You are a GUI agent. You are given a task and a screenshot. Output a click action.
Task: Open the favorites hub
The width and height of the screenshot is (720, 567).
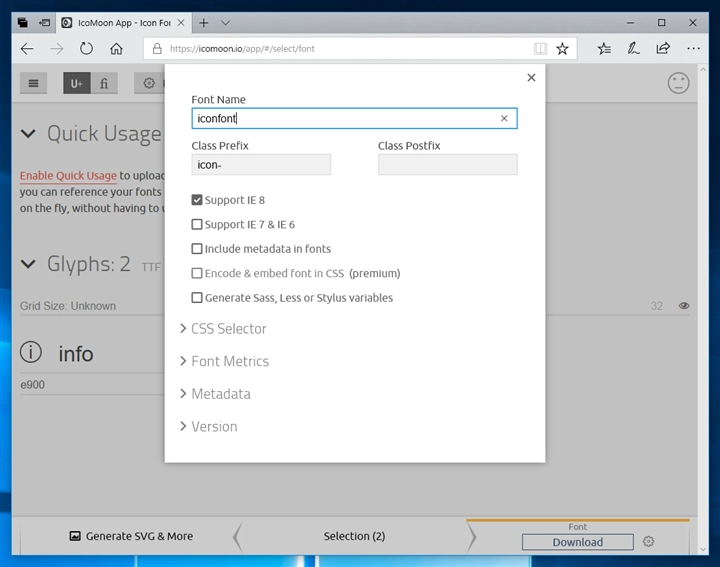(x=604, y=49)
